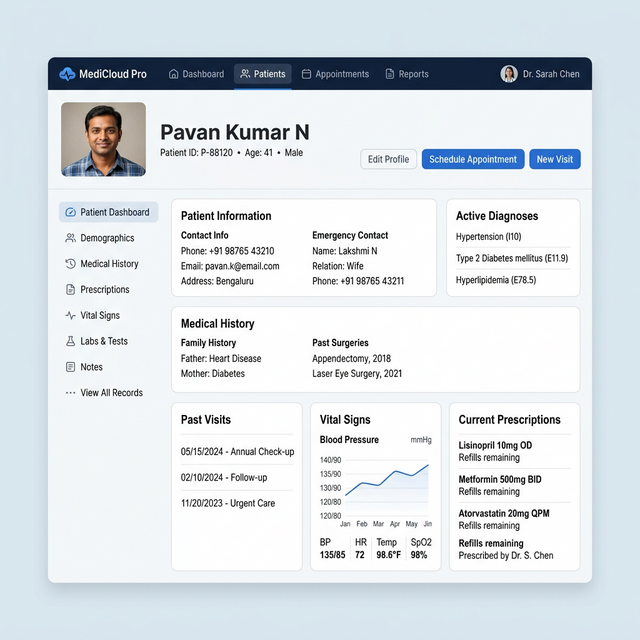
Task: Start a New Visit with the button
Action: pos(555,159)
